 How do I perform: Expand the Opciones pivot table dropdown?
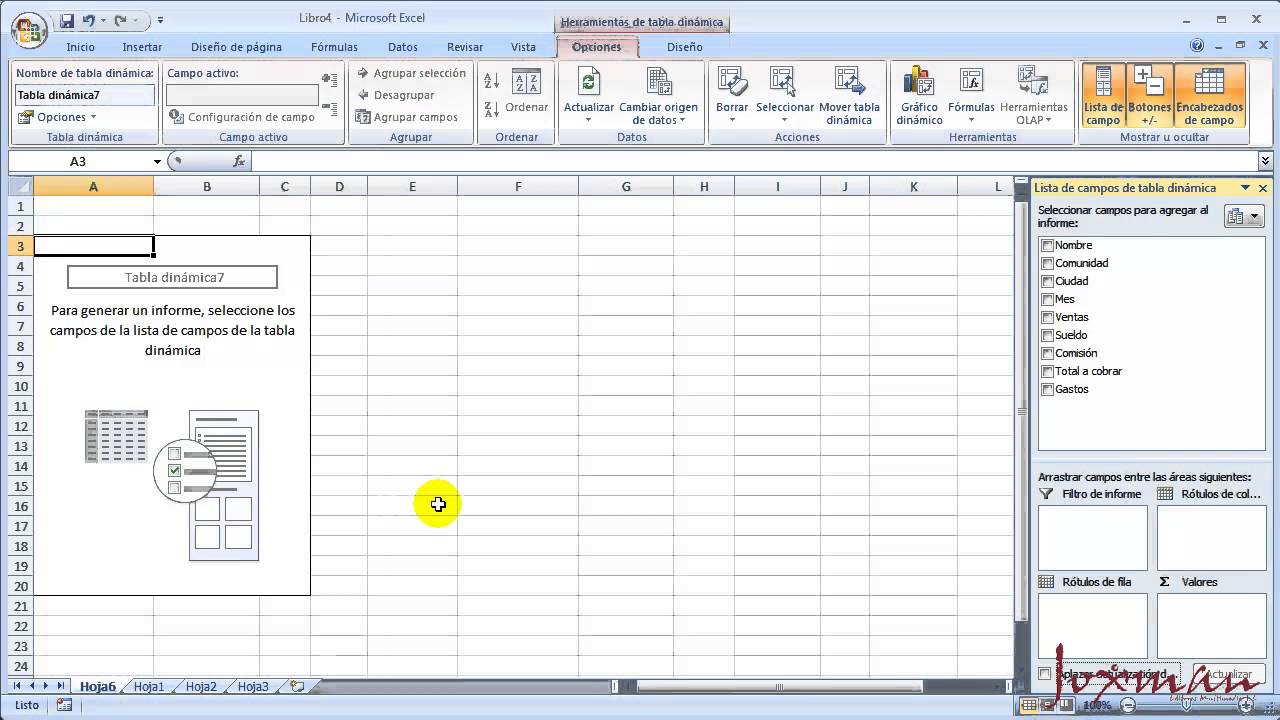(58, 117)
